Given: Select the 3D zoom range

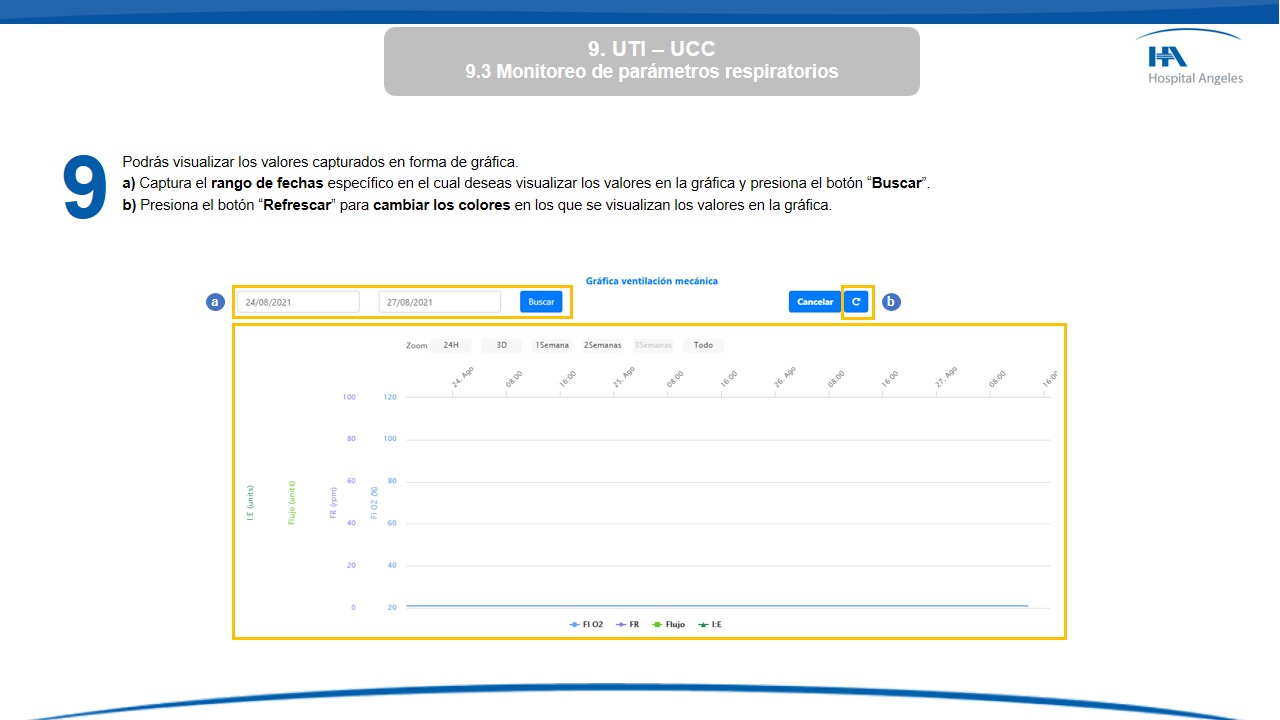Looking at the screenshot, I should click(501, 345).
